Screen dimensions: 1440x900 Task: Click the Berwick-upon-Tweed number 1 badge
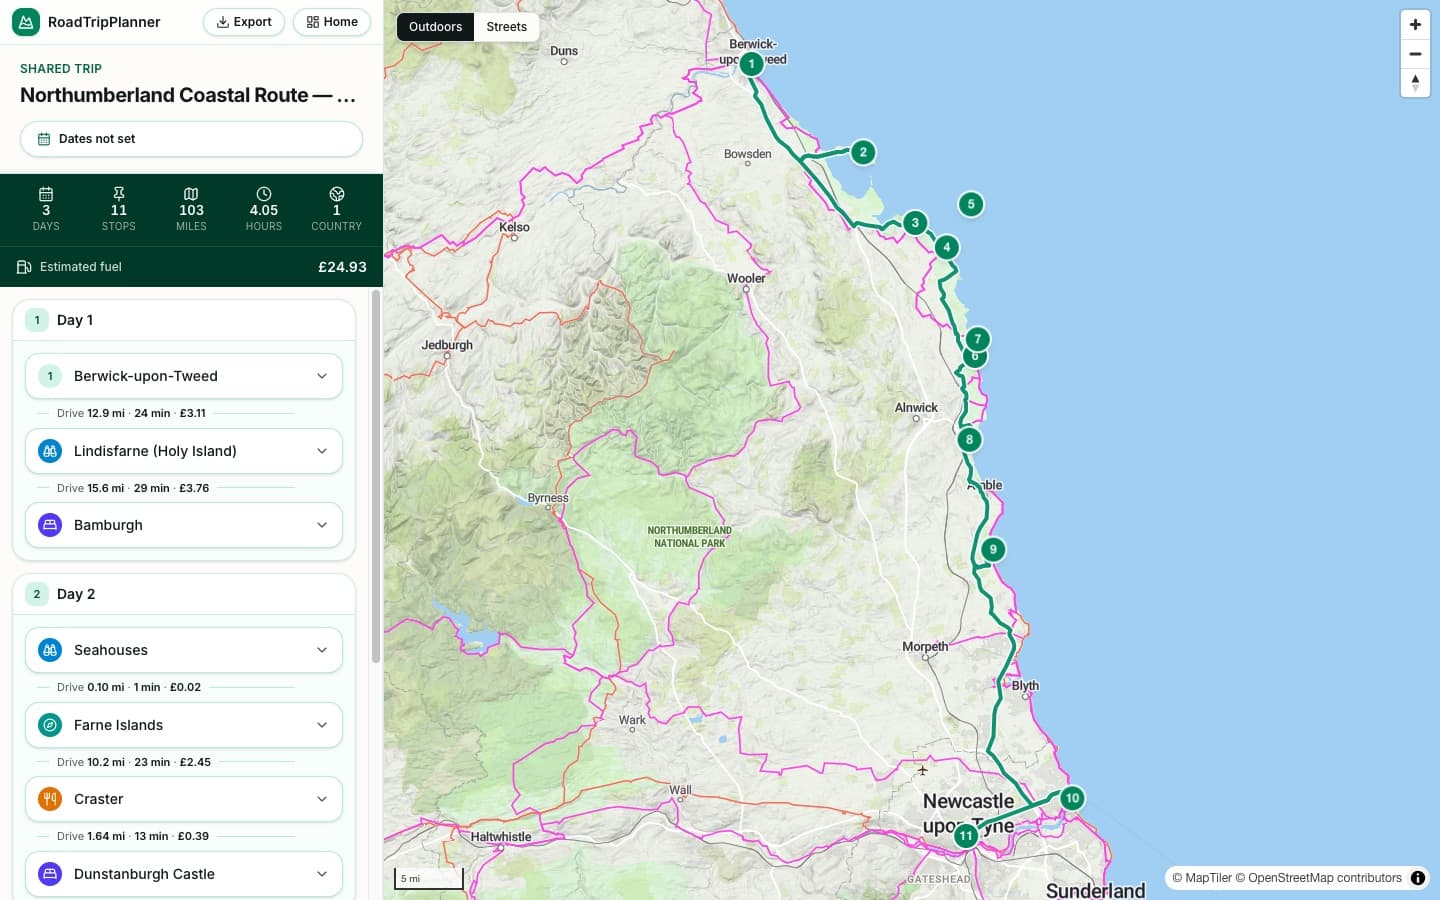point(50,376)
